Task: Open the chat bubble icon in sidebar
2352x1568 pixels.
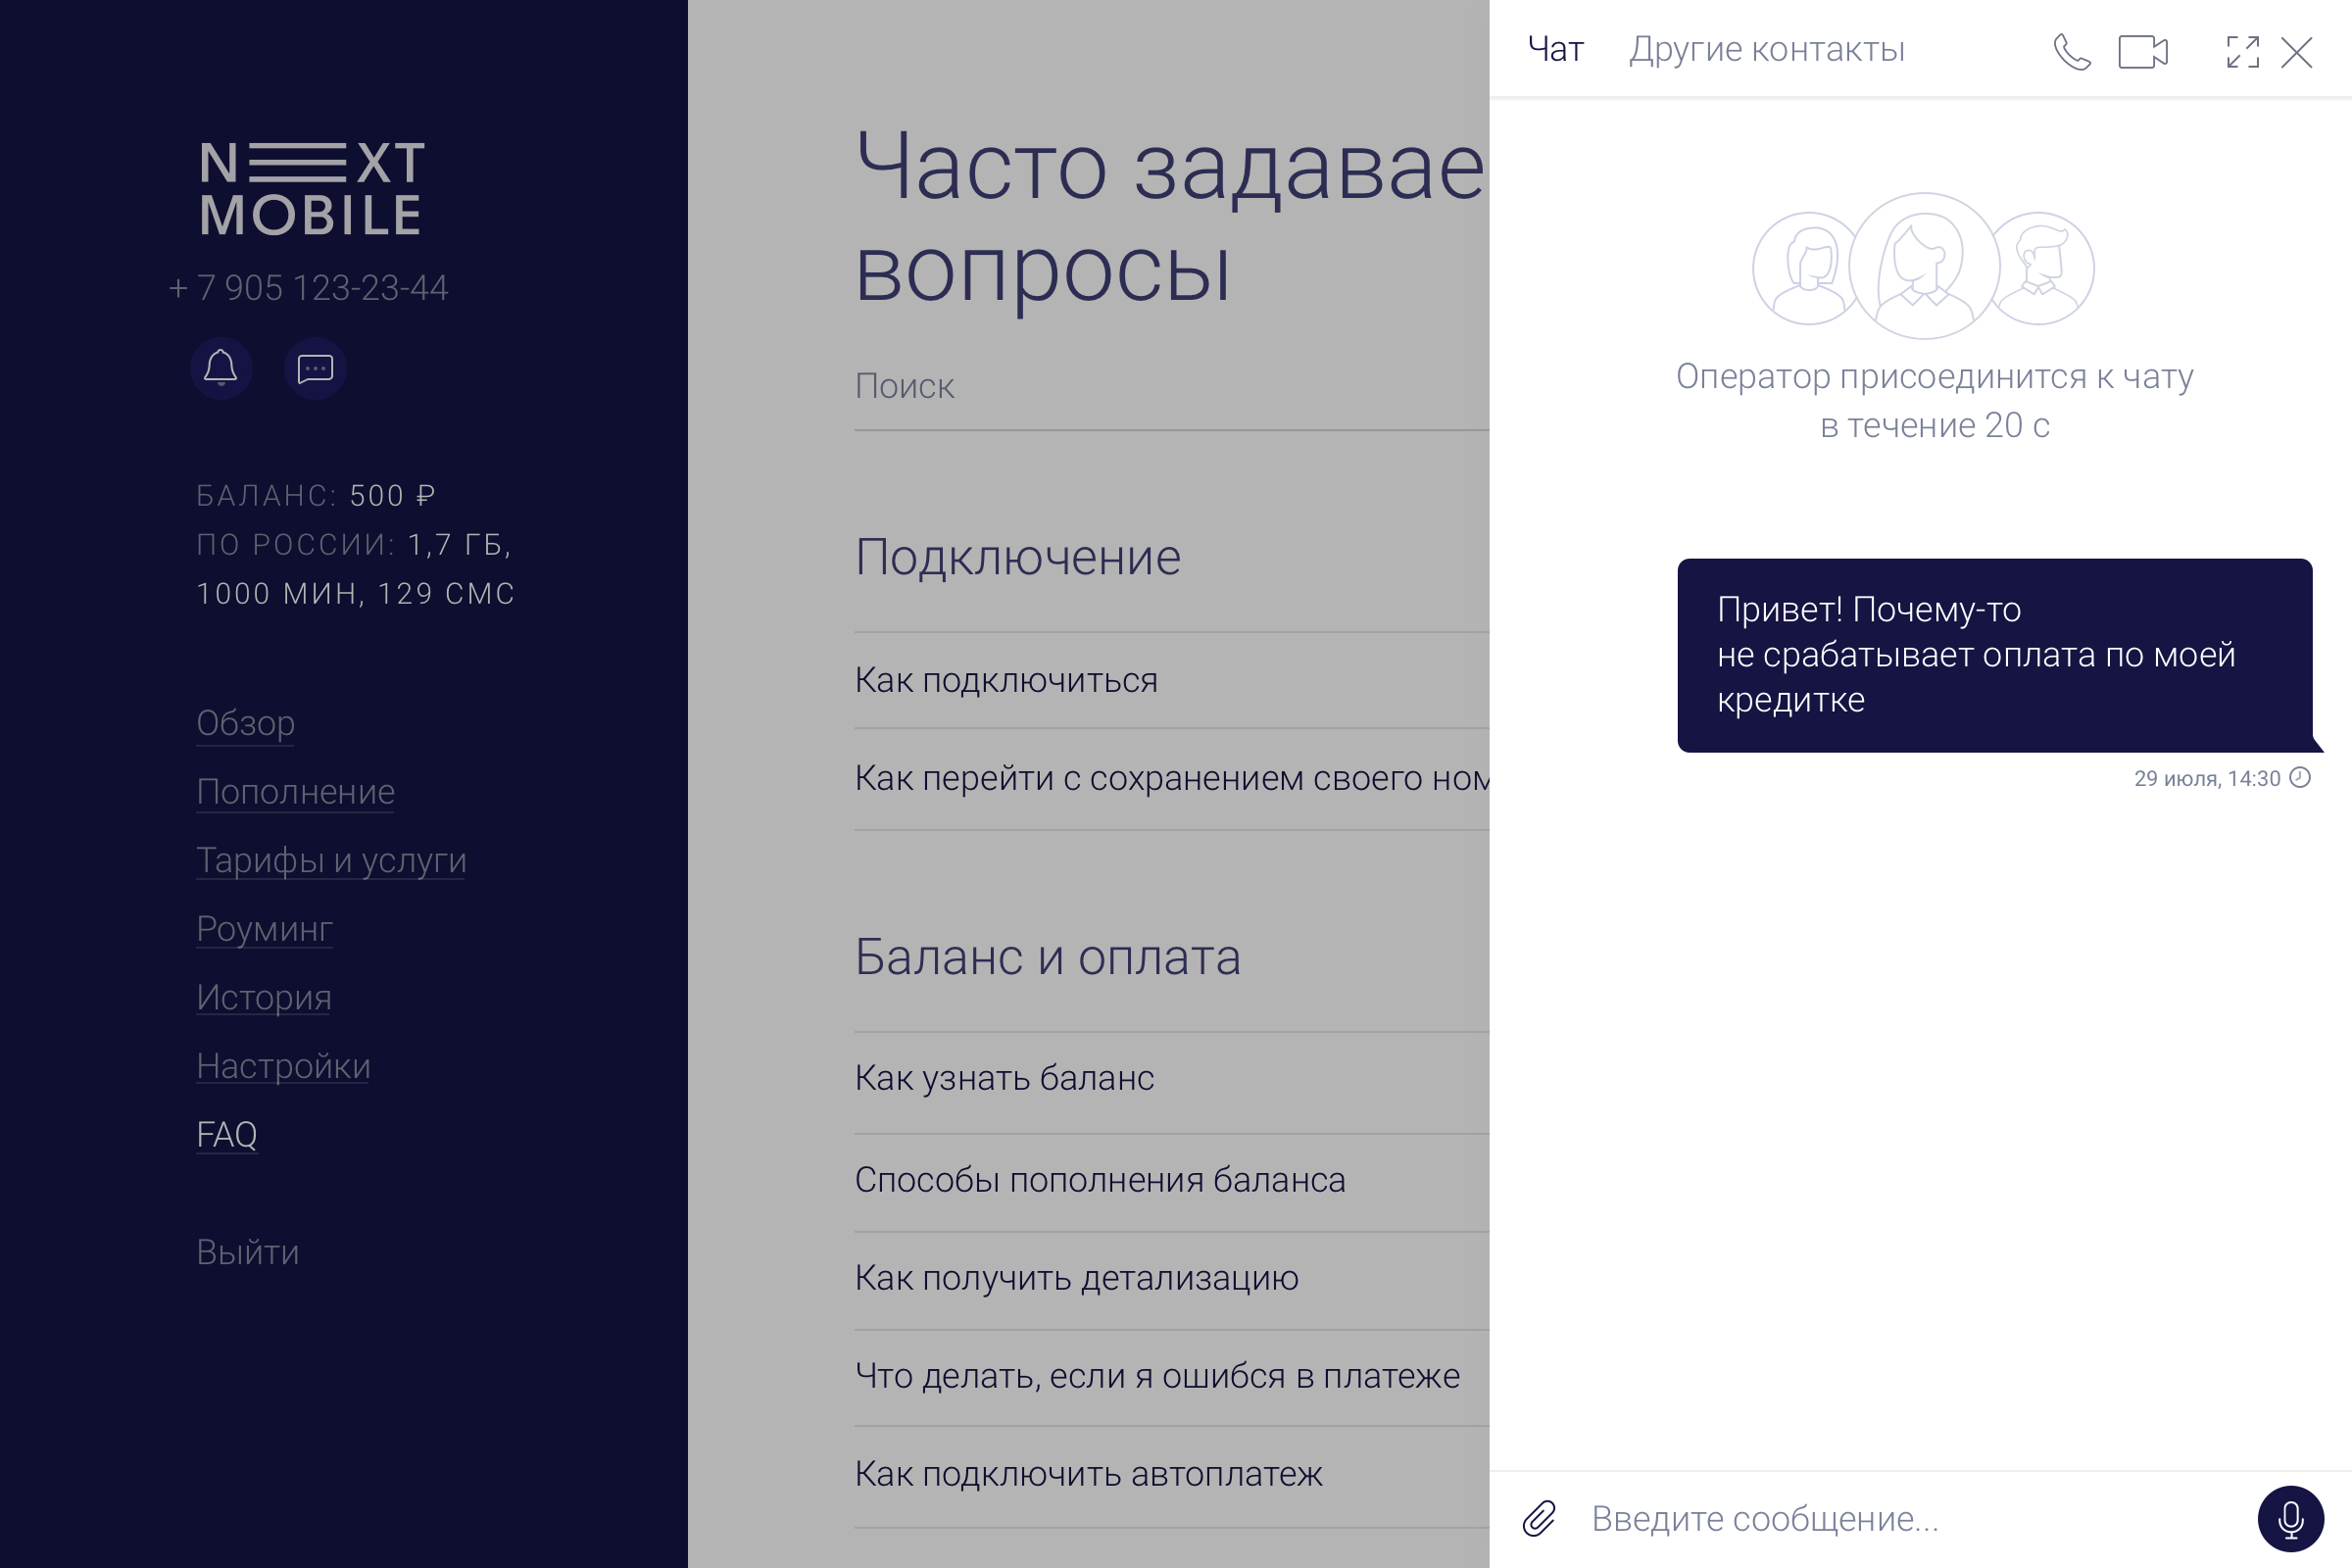Action: click(315, 368)
